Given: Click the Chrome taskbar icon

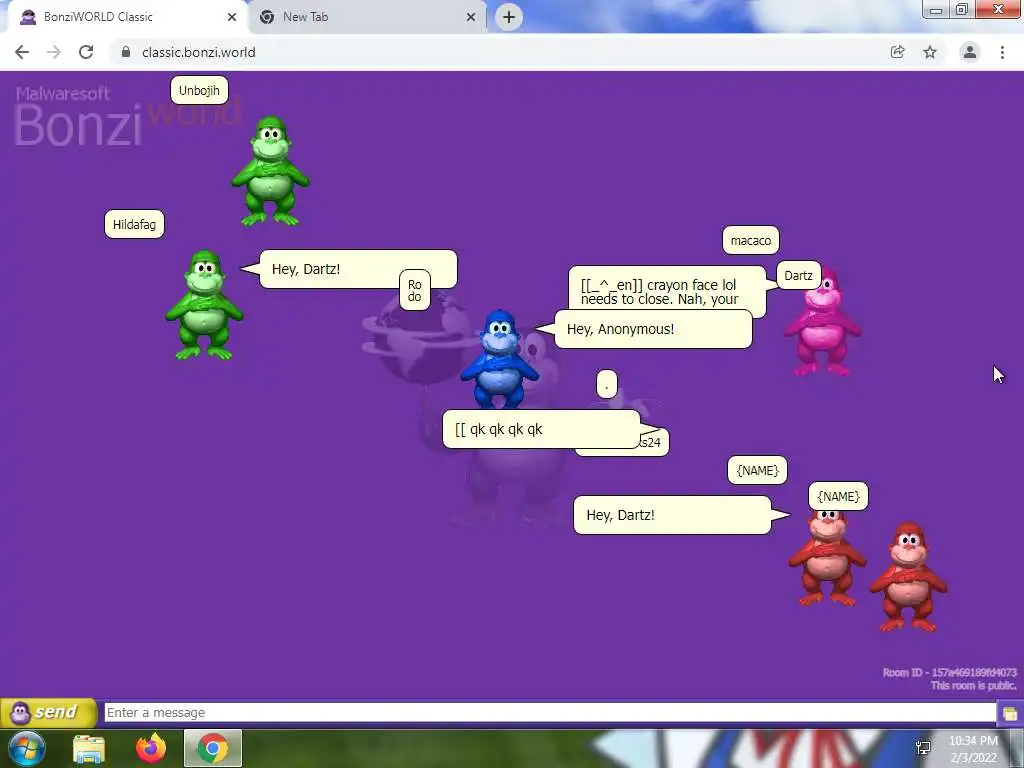Looking at the screenshot, I should click(213, 748).
